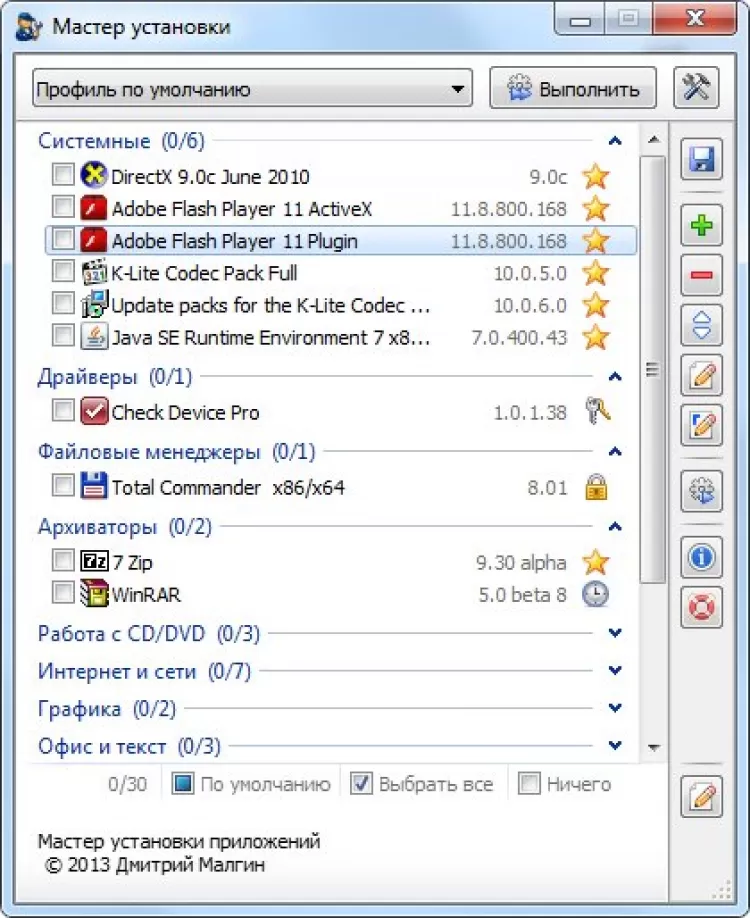Click the blue floppy disk save icon
The height and width of the screenshot is (918, 750).
(x=701, y=159)
